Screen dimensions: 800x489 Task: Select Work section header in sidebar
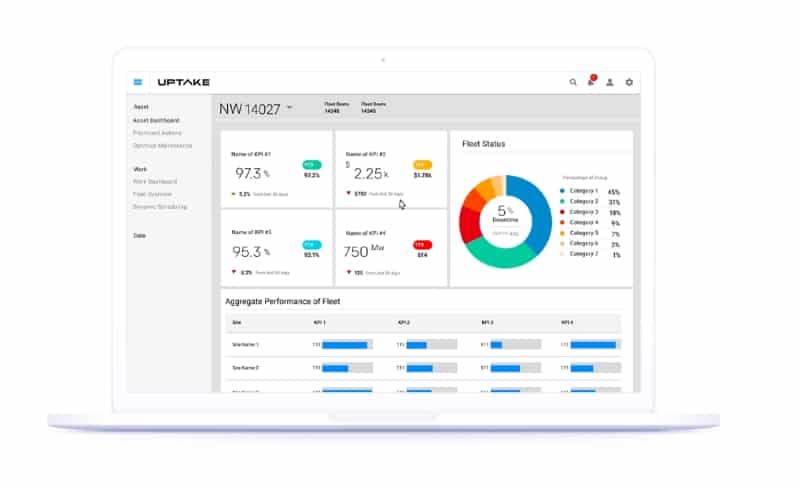pos(140,169)
